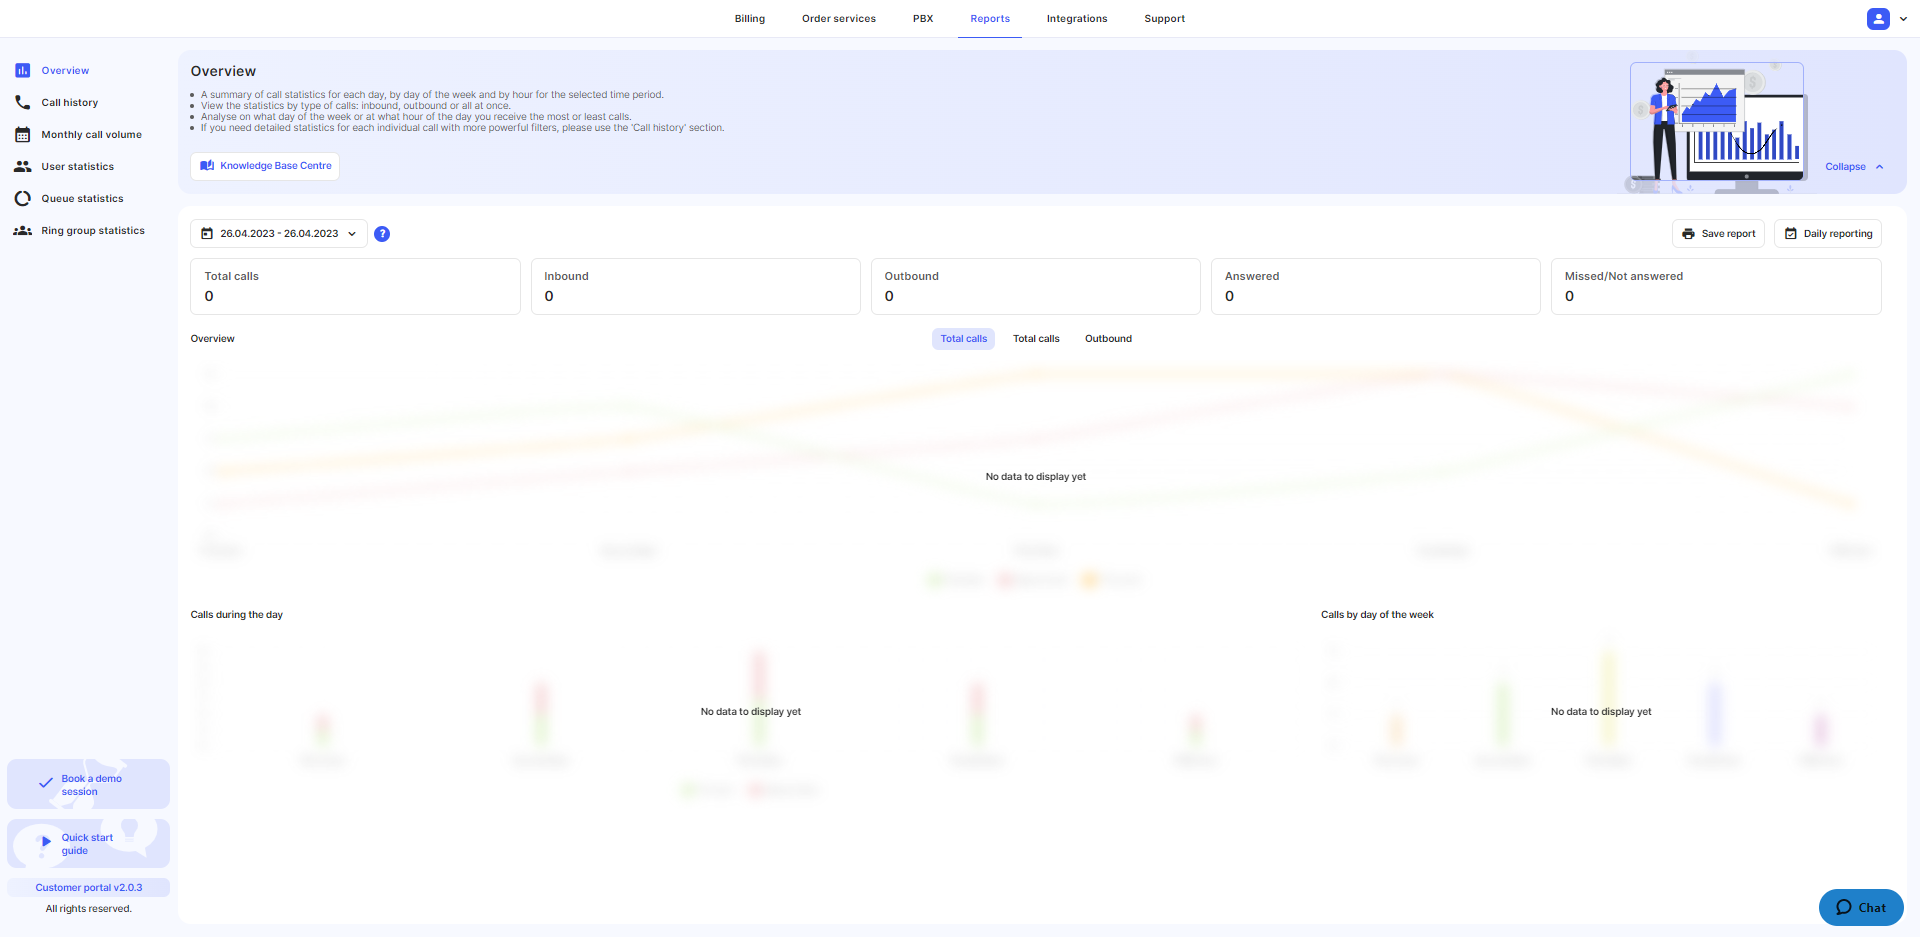Click the Outbound summary card

coord(1035,287)
